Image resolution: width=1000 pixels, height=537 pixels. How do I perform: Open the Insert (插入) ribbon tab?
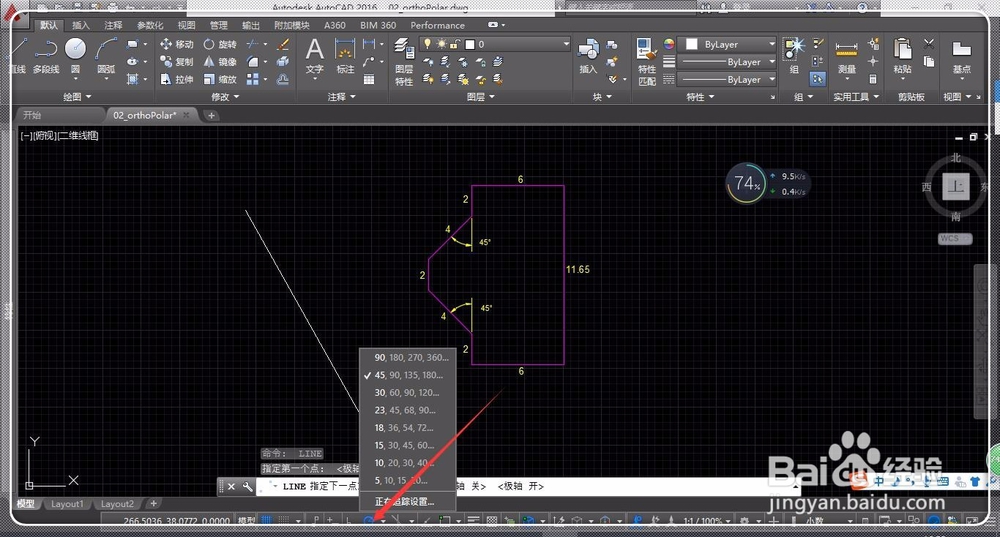click(x=81, y=26)
